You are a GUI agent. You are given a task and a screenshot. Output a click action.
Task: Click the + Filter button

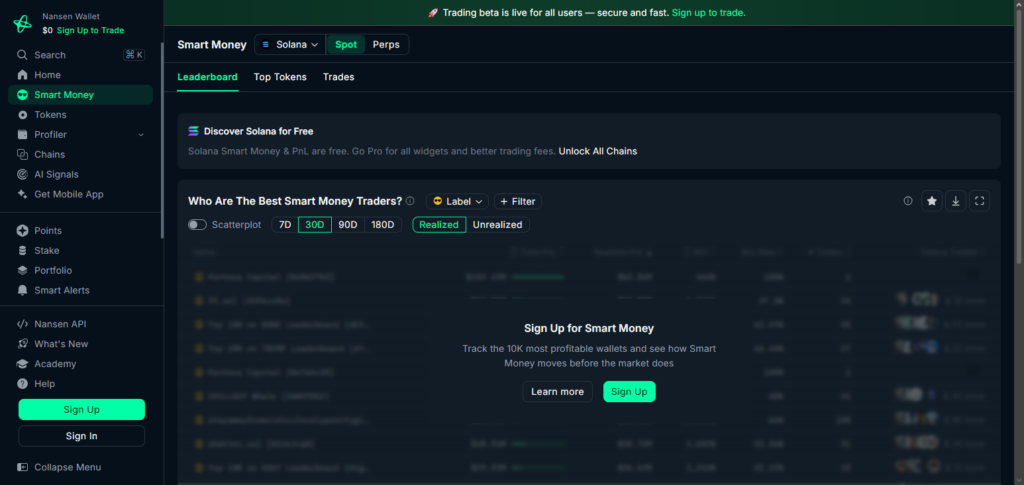click(x=518, y=201)
